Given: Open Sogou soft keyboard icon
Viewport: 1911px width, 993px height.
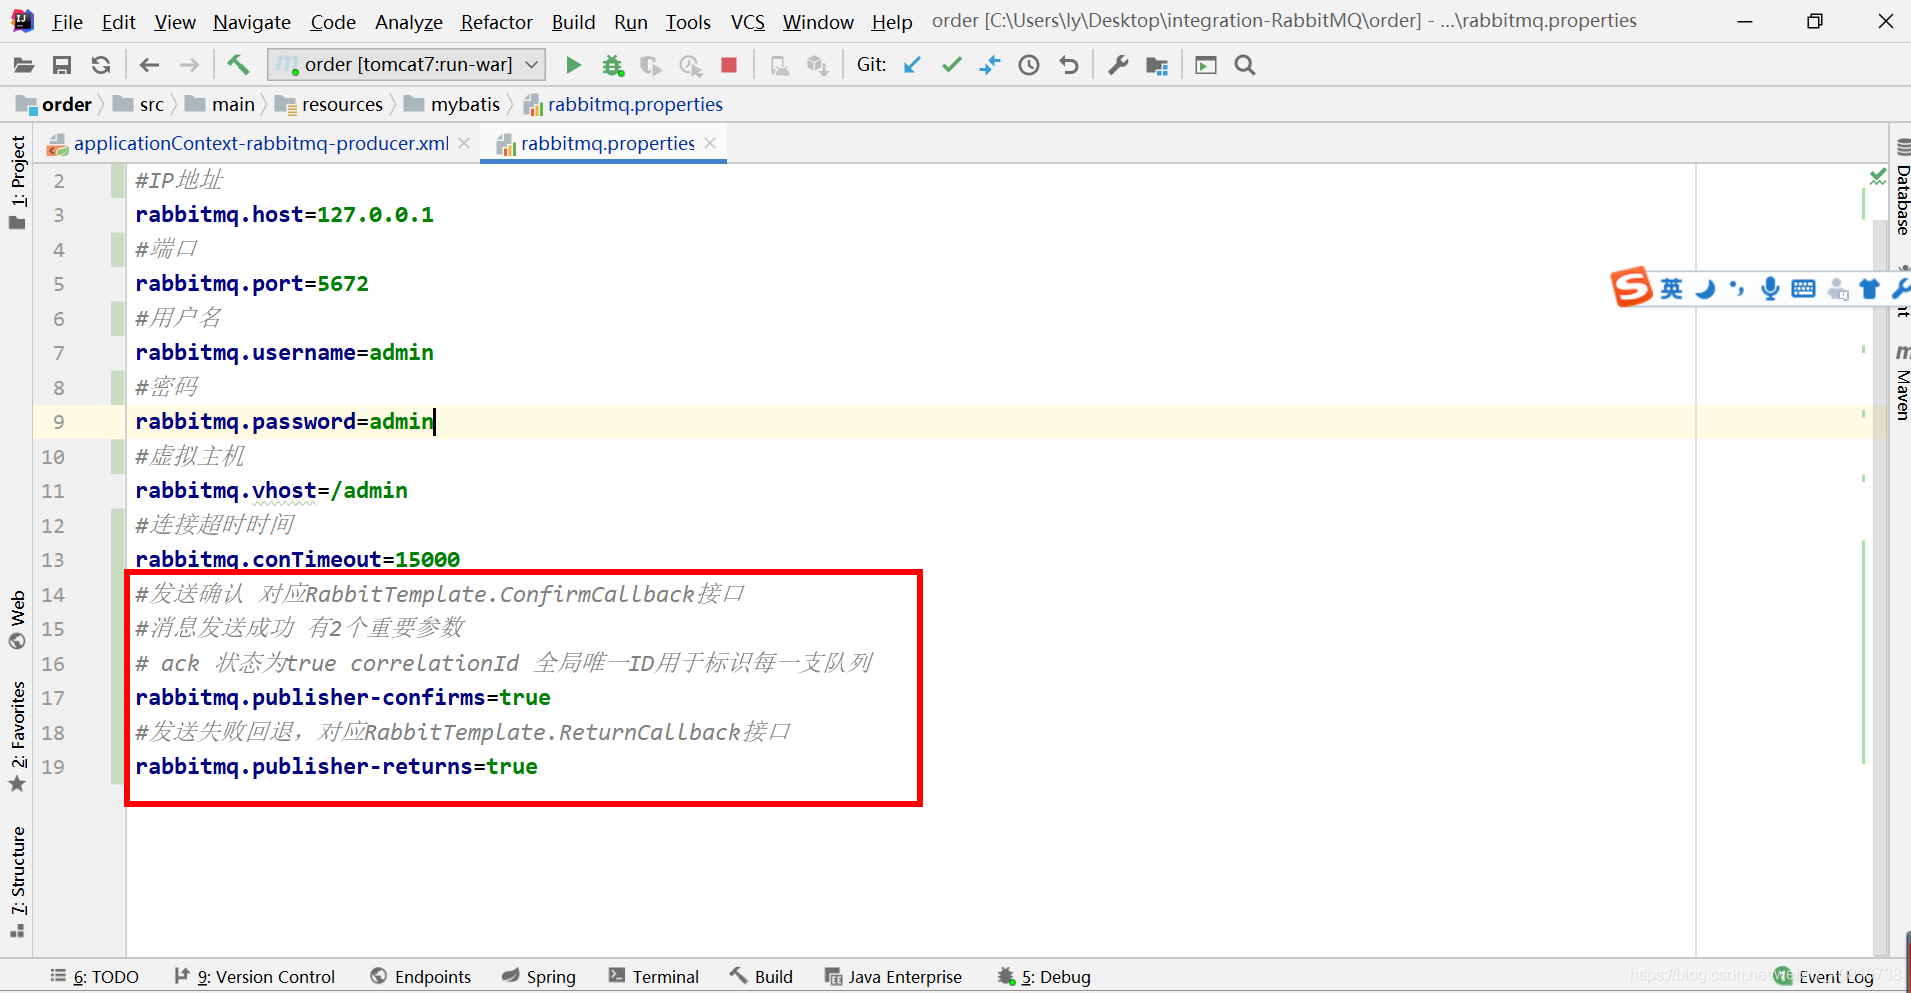Looking at the screenshot, I should pyautogui.click(x=1803, y=289).
